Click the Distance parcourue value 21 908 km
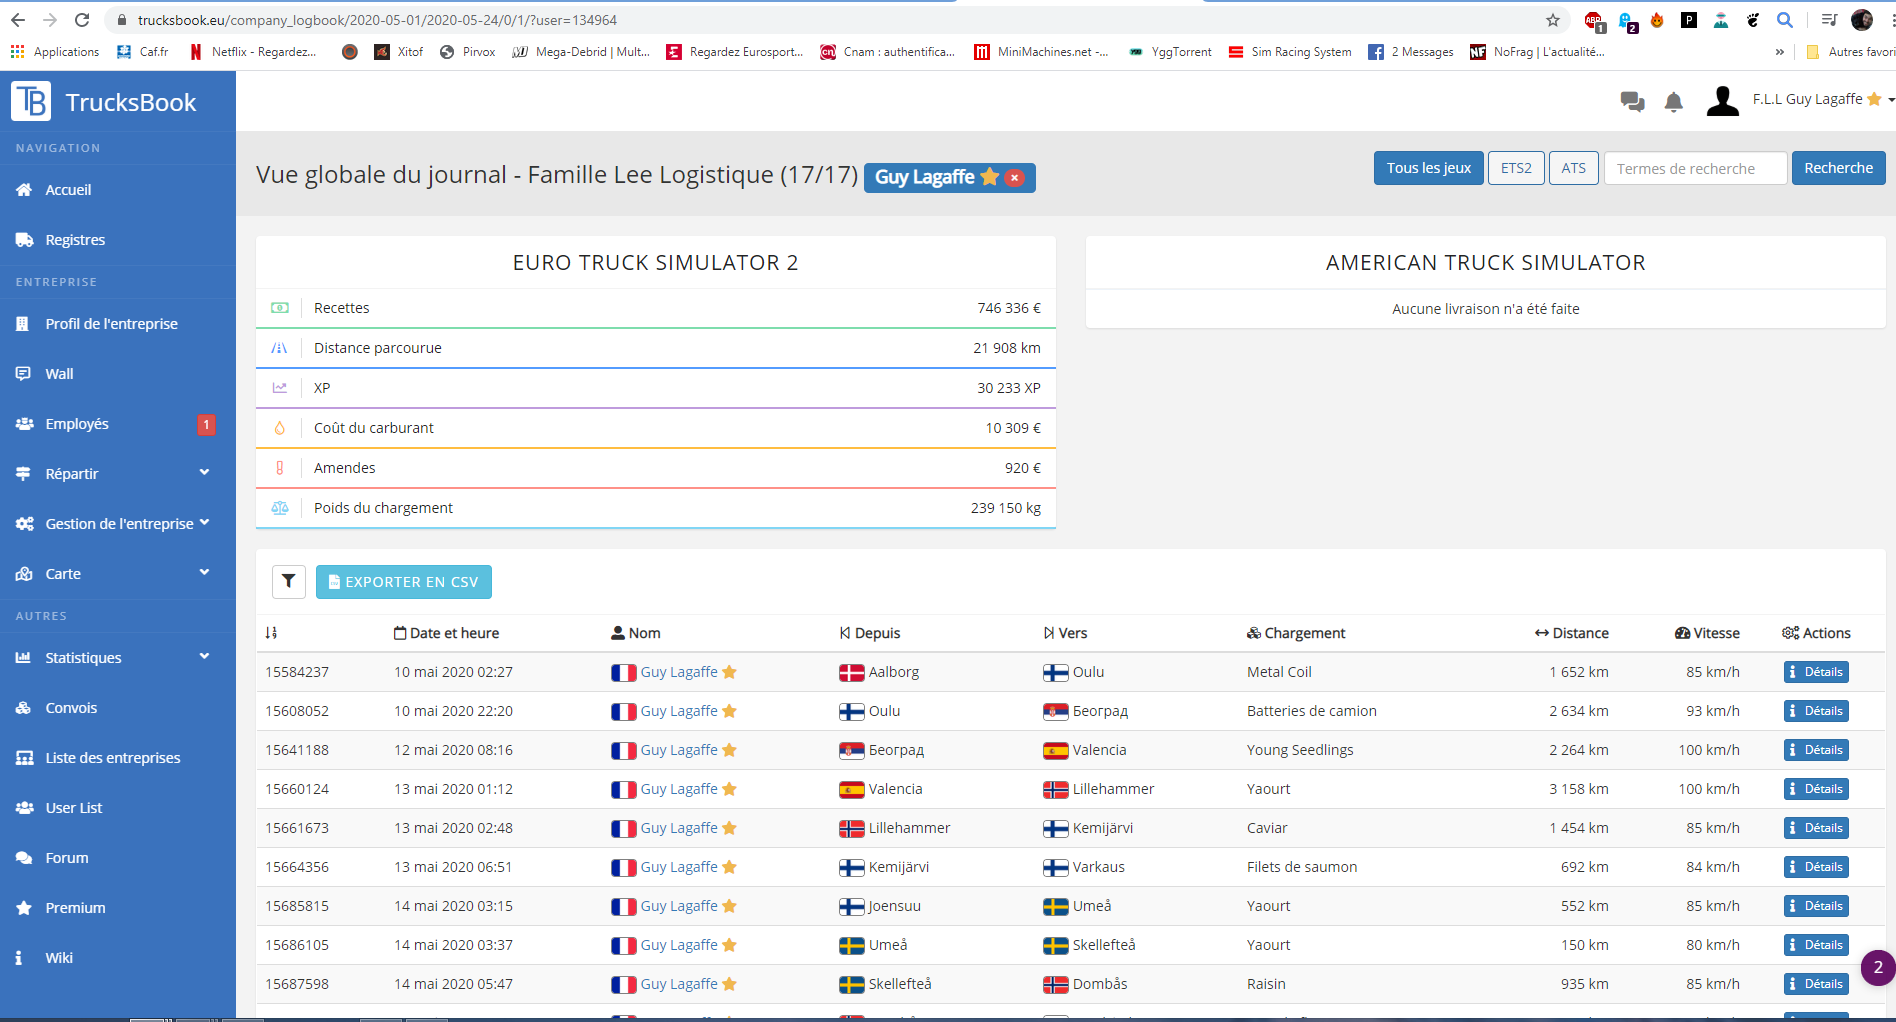 [x=1007, y=348]
